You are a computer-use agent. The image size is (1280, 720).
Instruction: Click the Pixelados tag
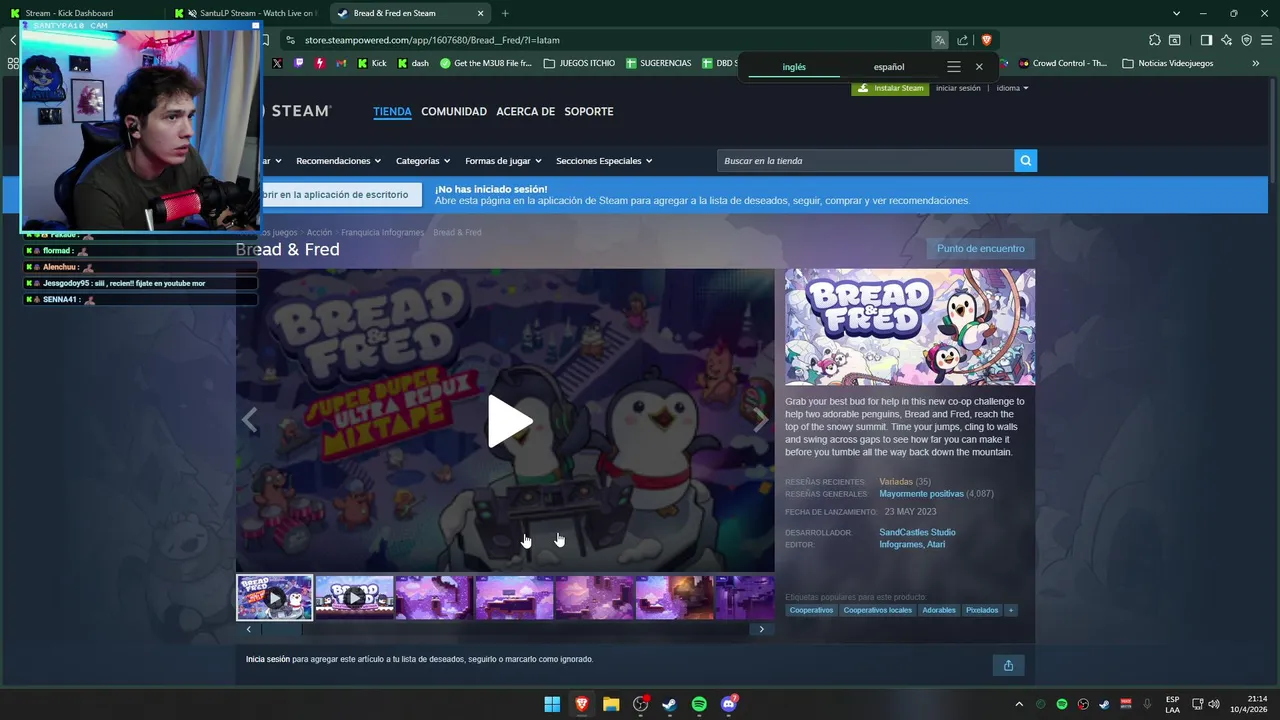[982, 610]
